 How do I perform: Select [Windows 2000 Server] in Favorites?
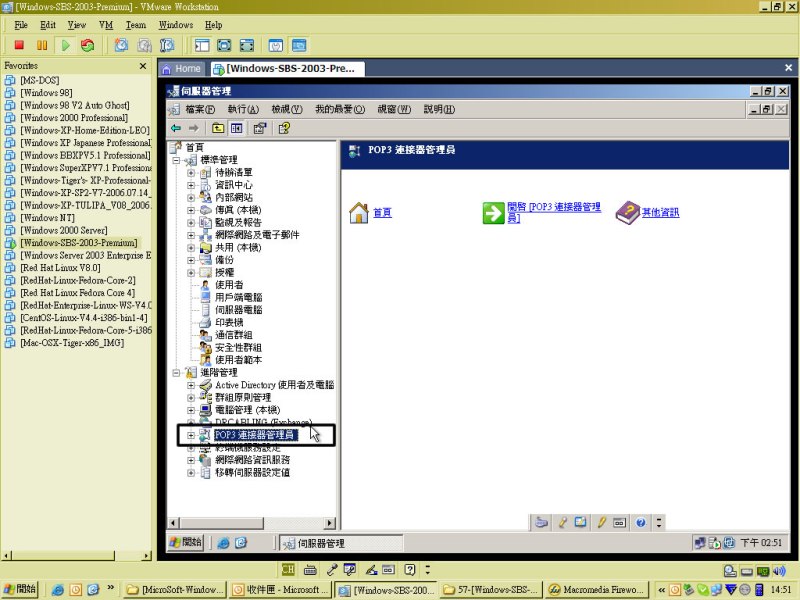coord(64,230)
